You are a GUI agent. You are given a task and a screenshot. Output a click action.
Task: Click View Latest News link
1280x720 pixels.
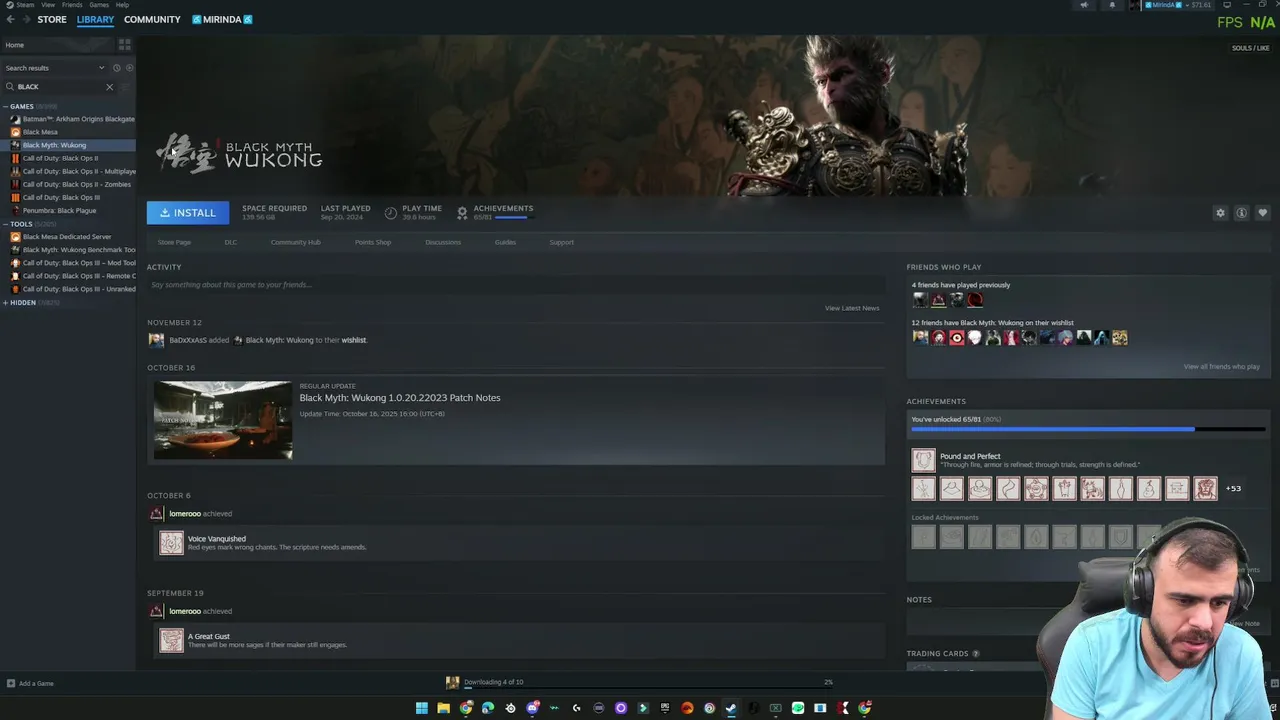point(852,308)
